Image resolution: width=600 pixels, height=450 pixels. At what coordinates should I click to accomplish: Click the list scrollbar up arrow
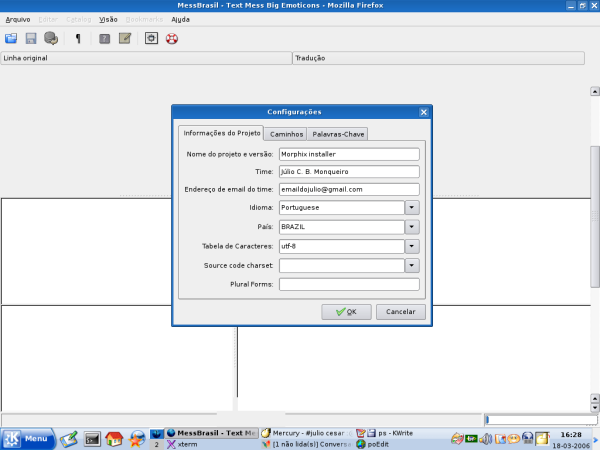point(595,91)
